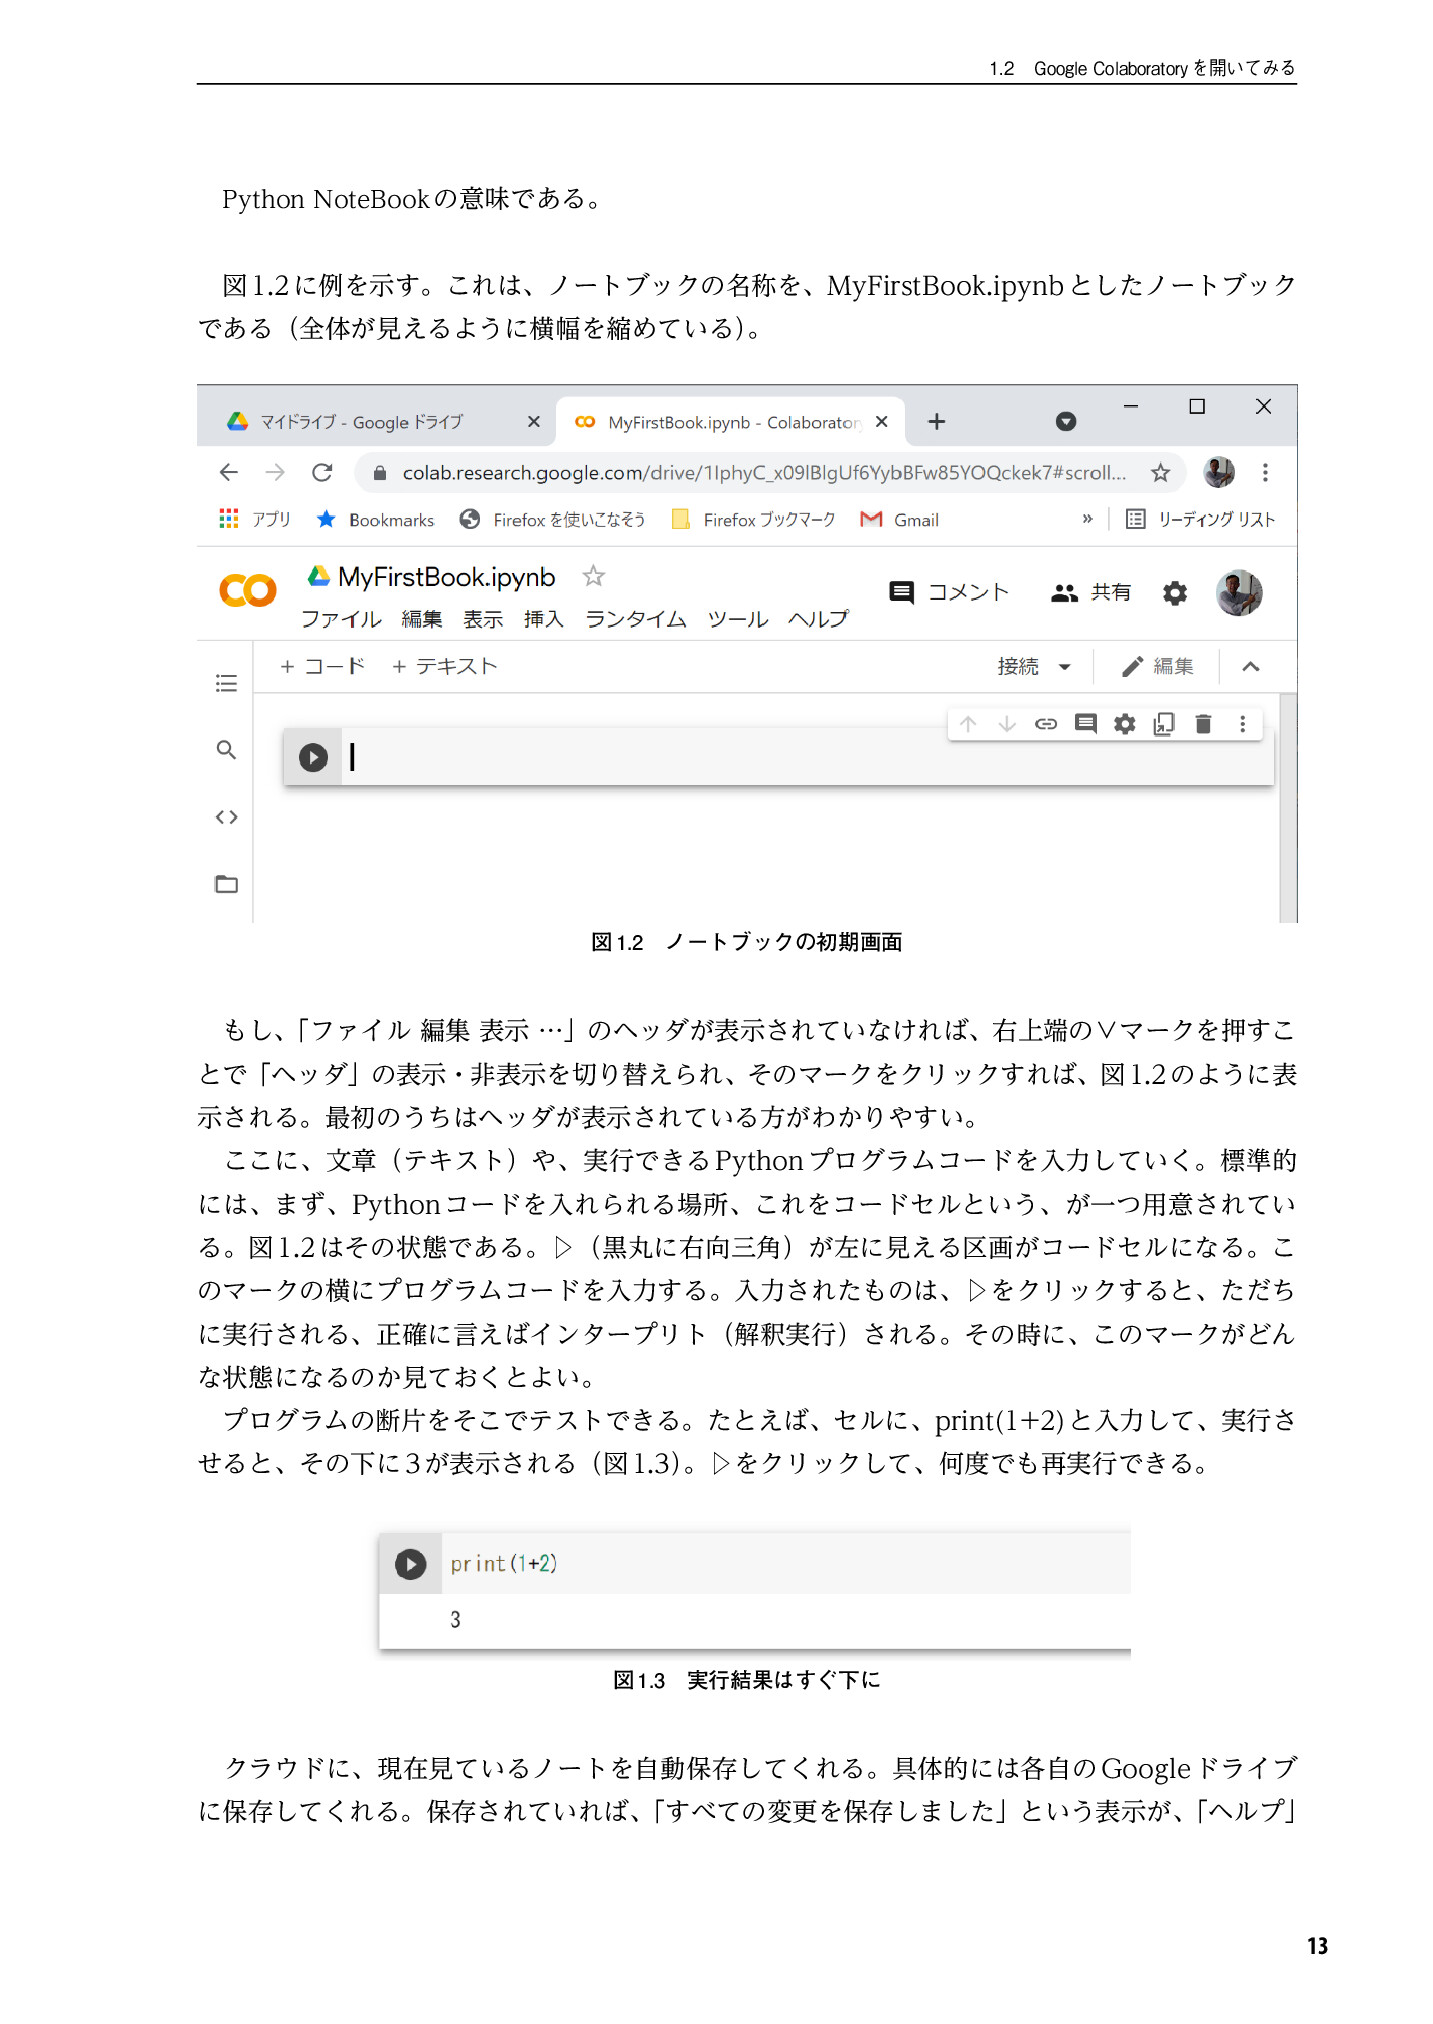Open the コメント comments panel
The height and width of the screenshot is (2024, 1433).
pos(949,592)
